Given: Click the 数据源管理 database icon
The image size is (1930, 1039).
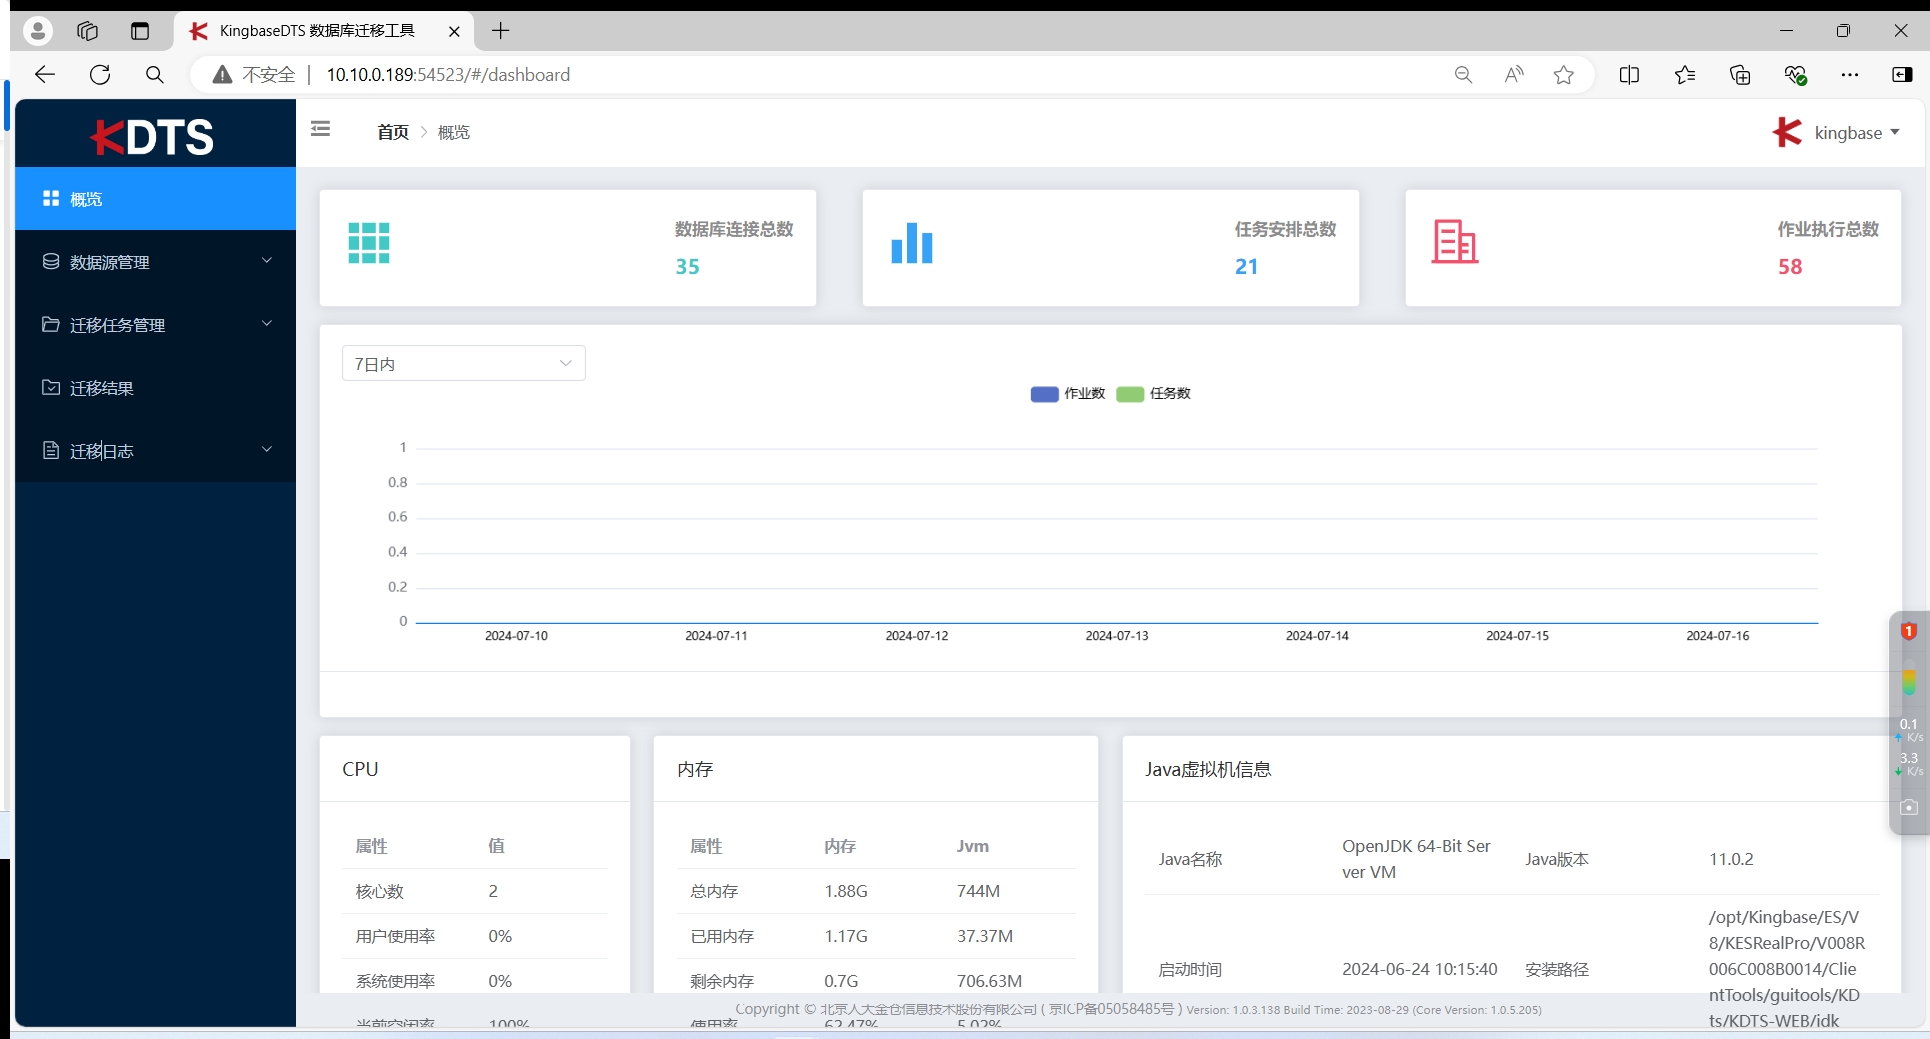Looking at the screenshot, I should (x=51, y=261).
